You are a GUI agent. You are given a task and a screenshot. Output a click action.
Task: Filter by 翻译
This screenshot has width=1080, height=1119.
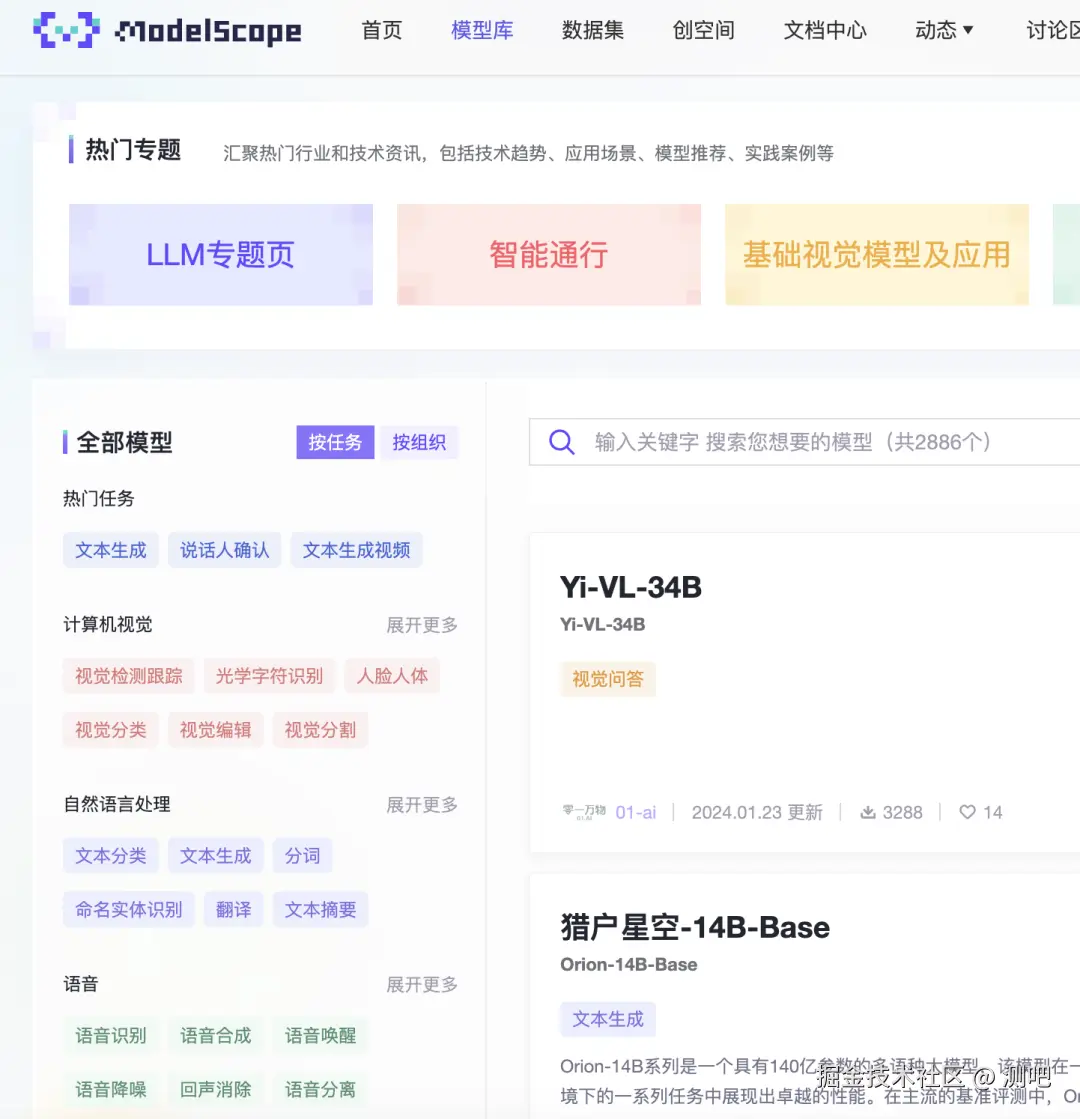click(x=233, y=910)
